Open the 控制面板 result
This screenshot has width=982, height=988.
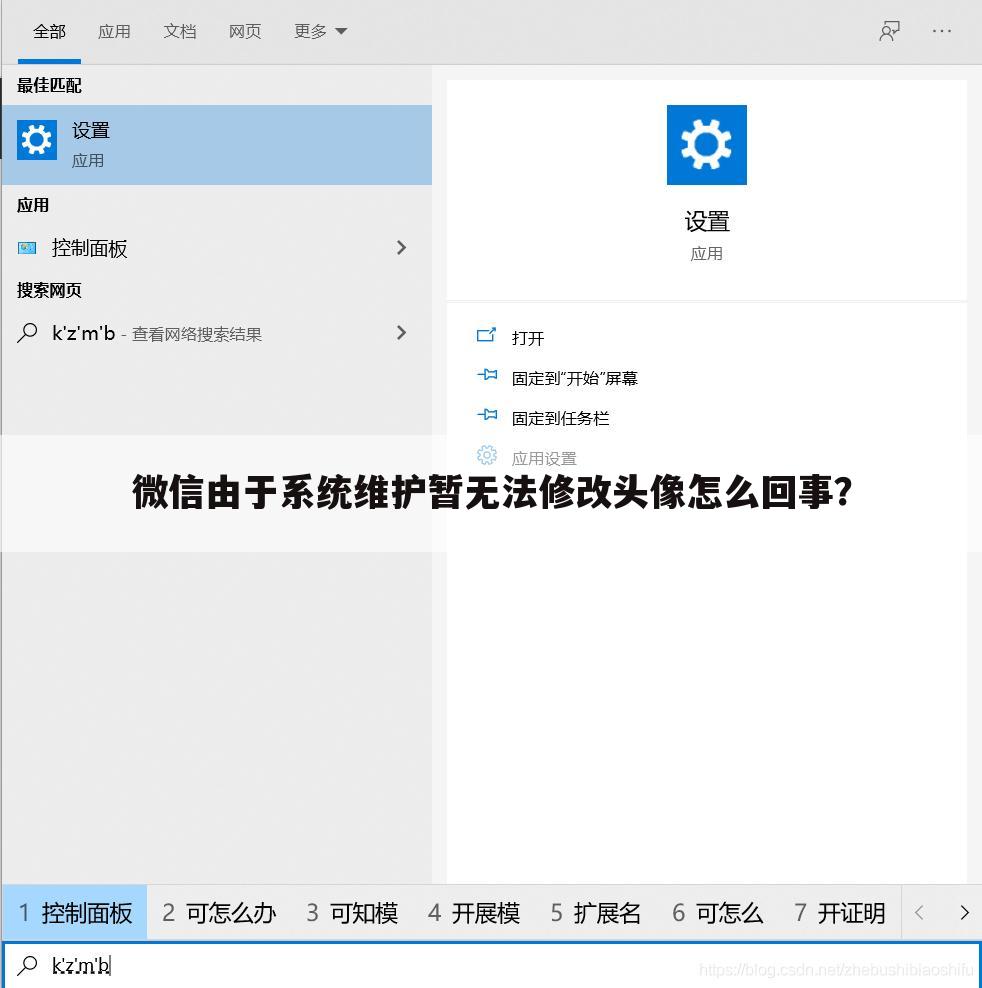coord(217,248)
